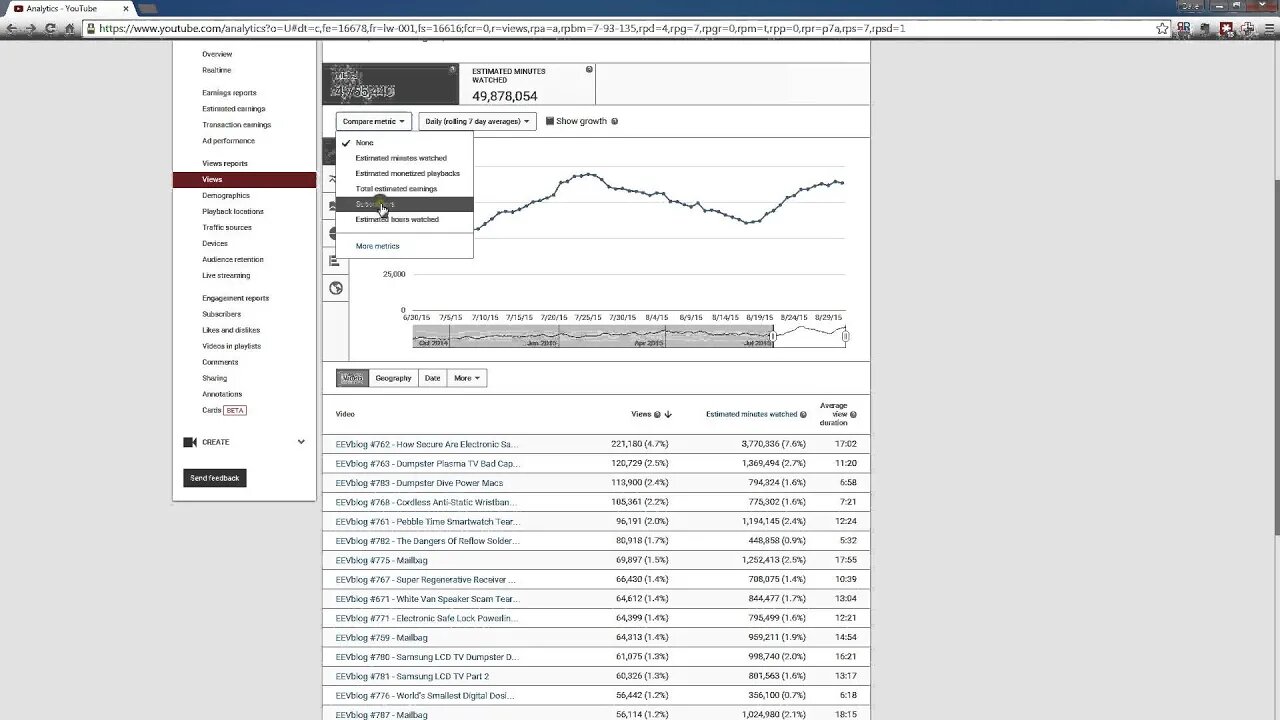Open EEVblog #775 Mailbag video link
The height and width of the screenshot is (720, 1280).
381,560
